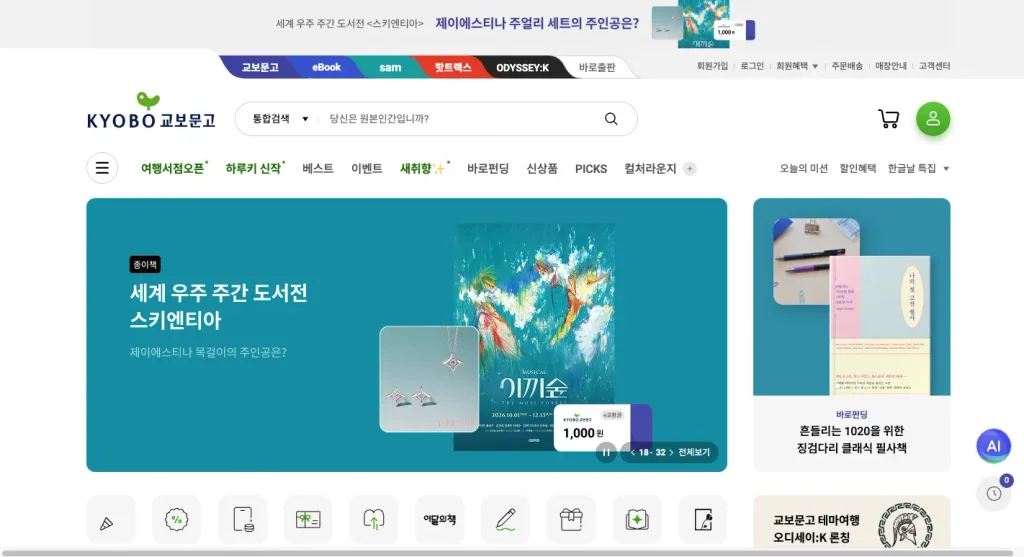Open the shopping cart icon
Image resolution: width=1024 pixels, height=557 pixels.
[888, 119]
